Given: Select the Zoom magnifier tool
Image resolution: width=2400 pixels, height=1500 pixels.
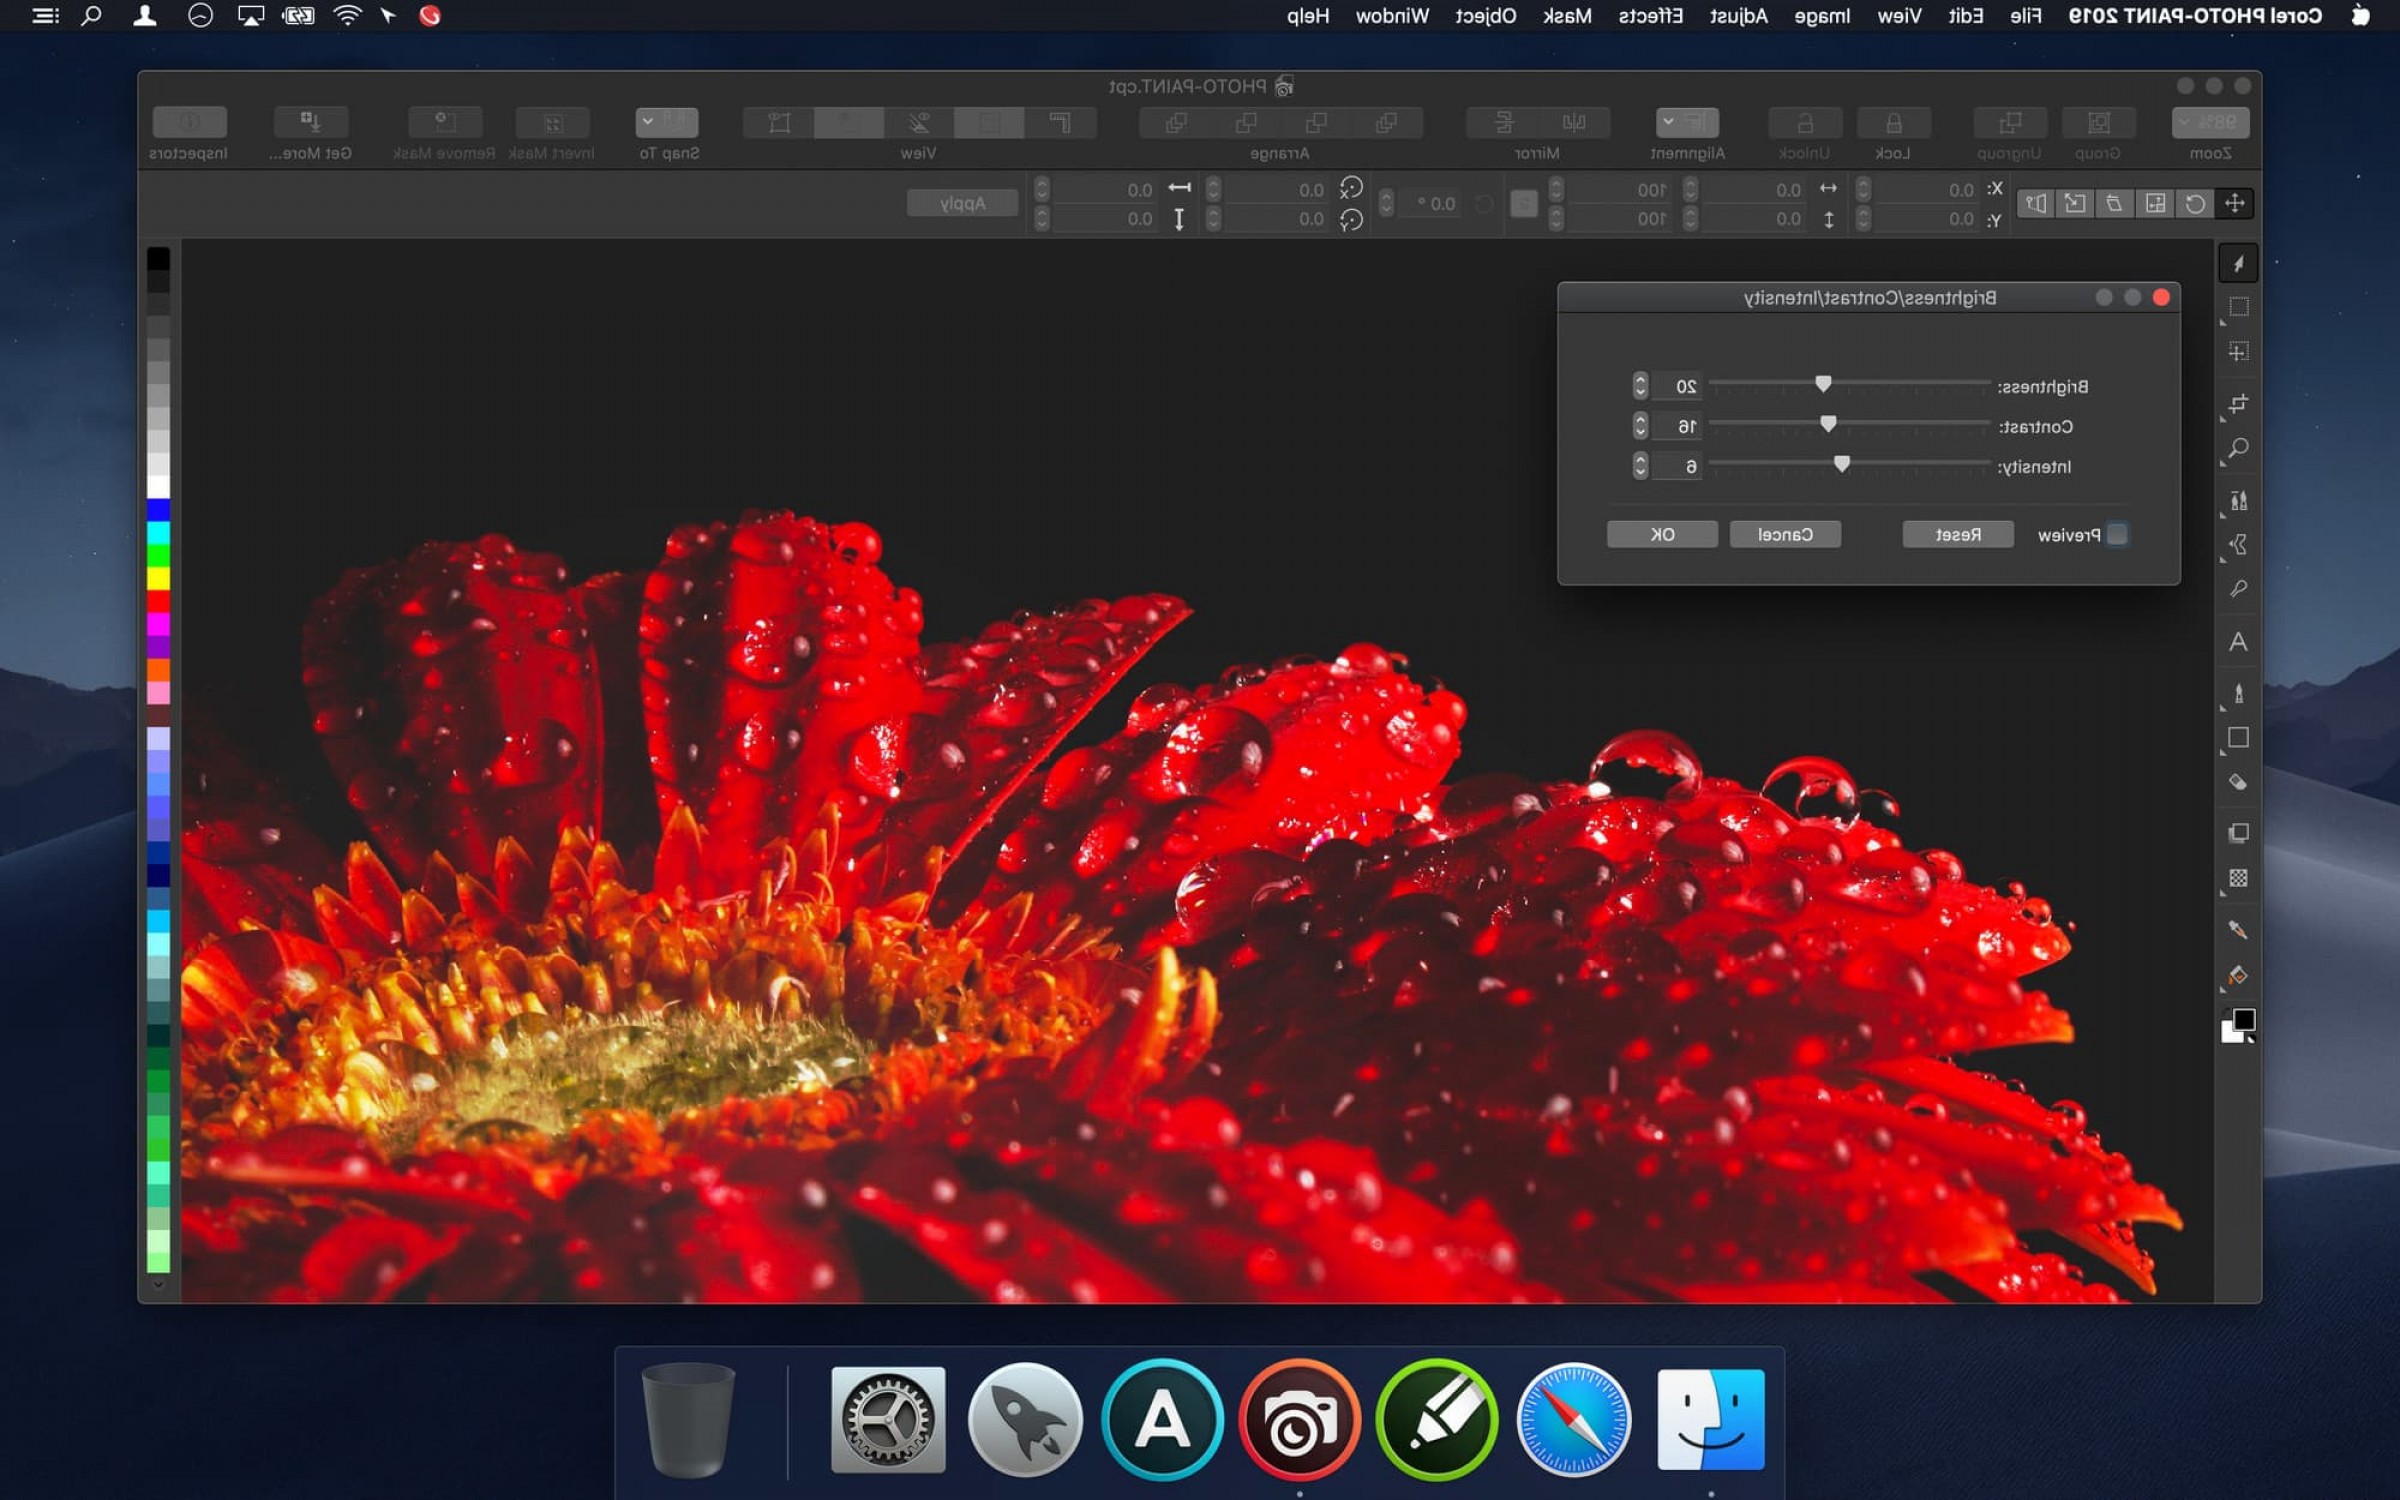Looking at the screenshot, I should pos(2238,448).
